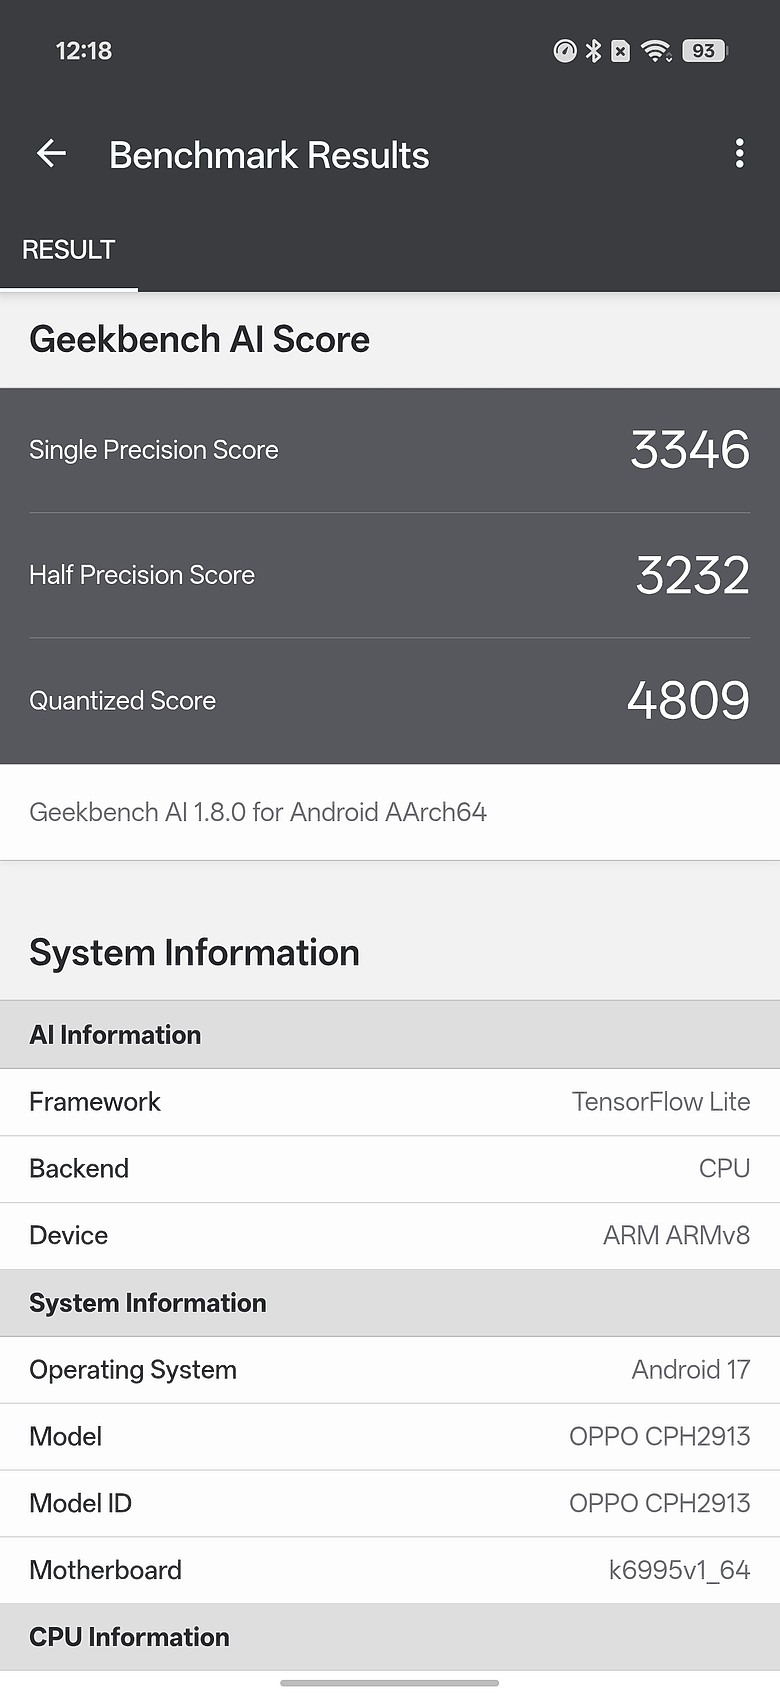780x1700 pixels.
Task: Tap the Framework TensorFlow Lite row
Action: [390, 1102]
